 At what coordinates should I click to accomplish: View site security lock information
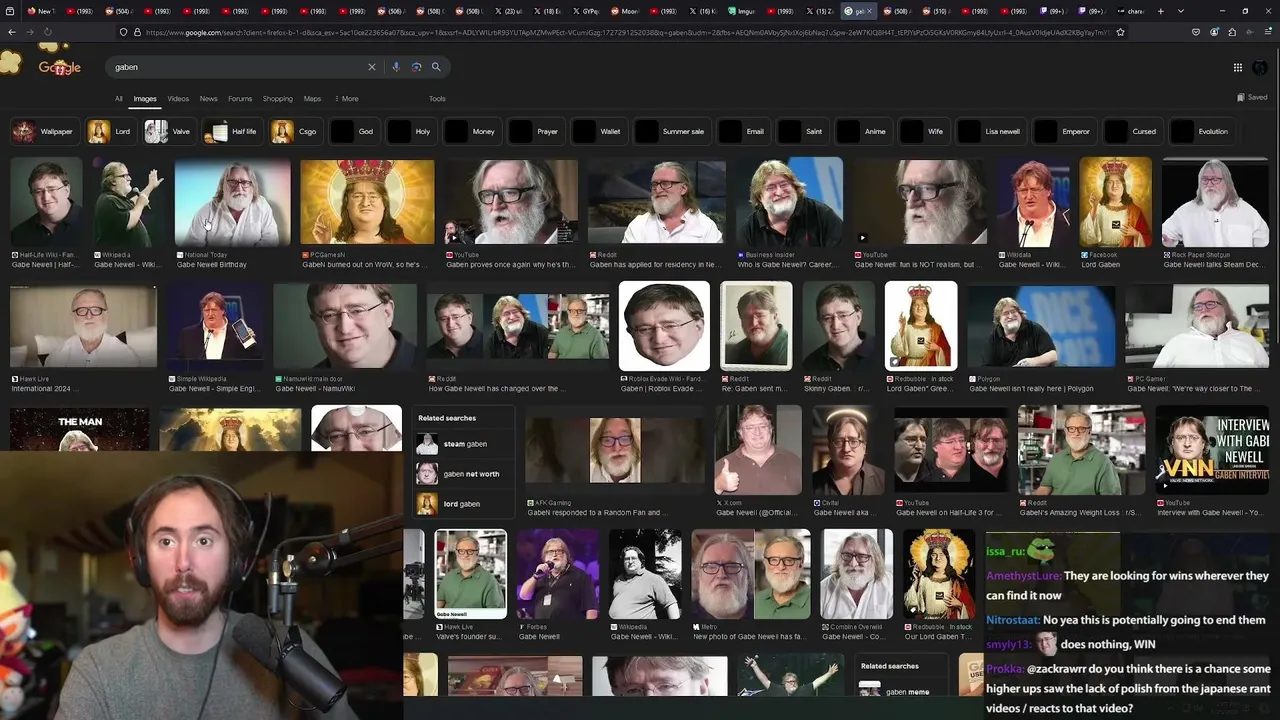pos(137,32)
